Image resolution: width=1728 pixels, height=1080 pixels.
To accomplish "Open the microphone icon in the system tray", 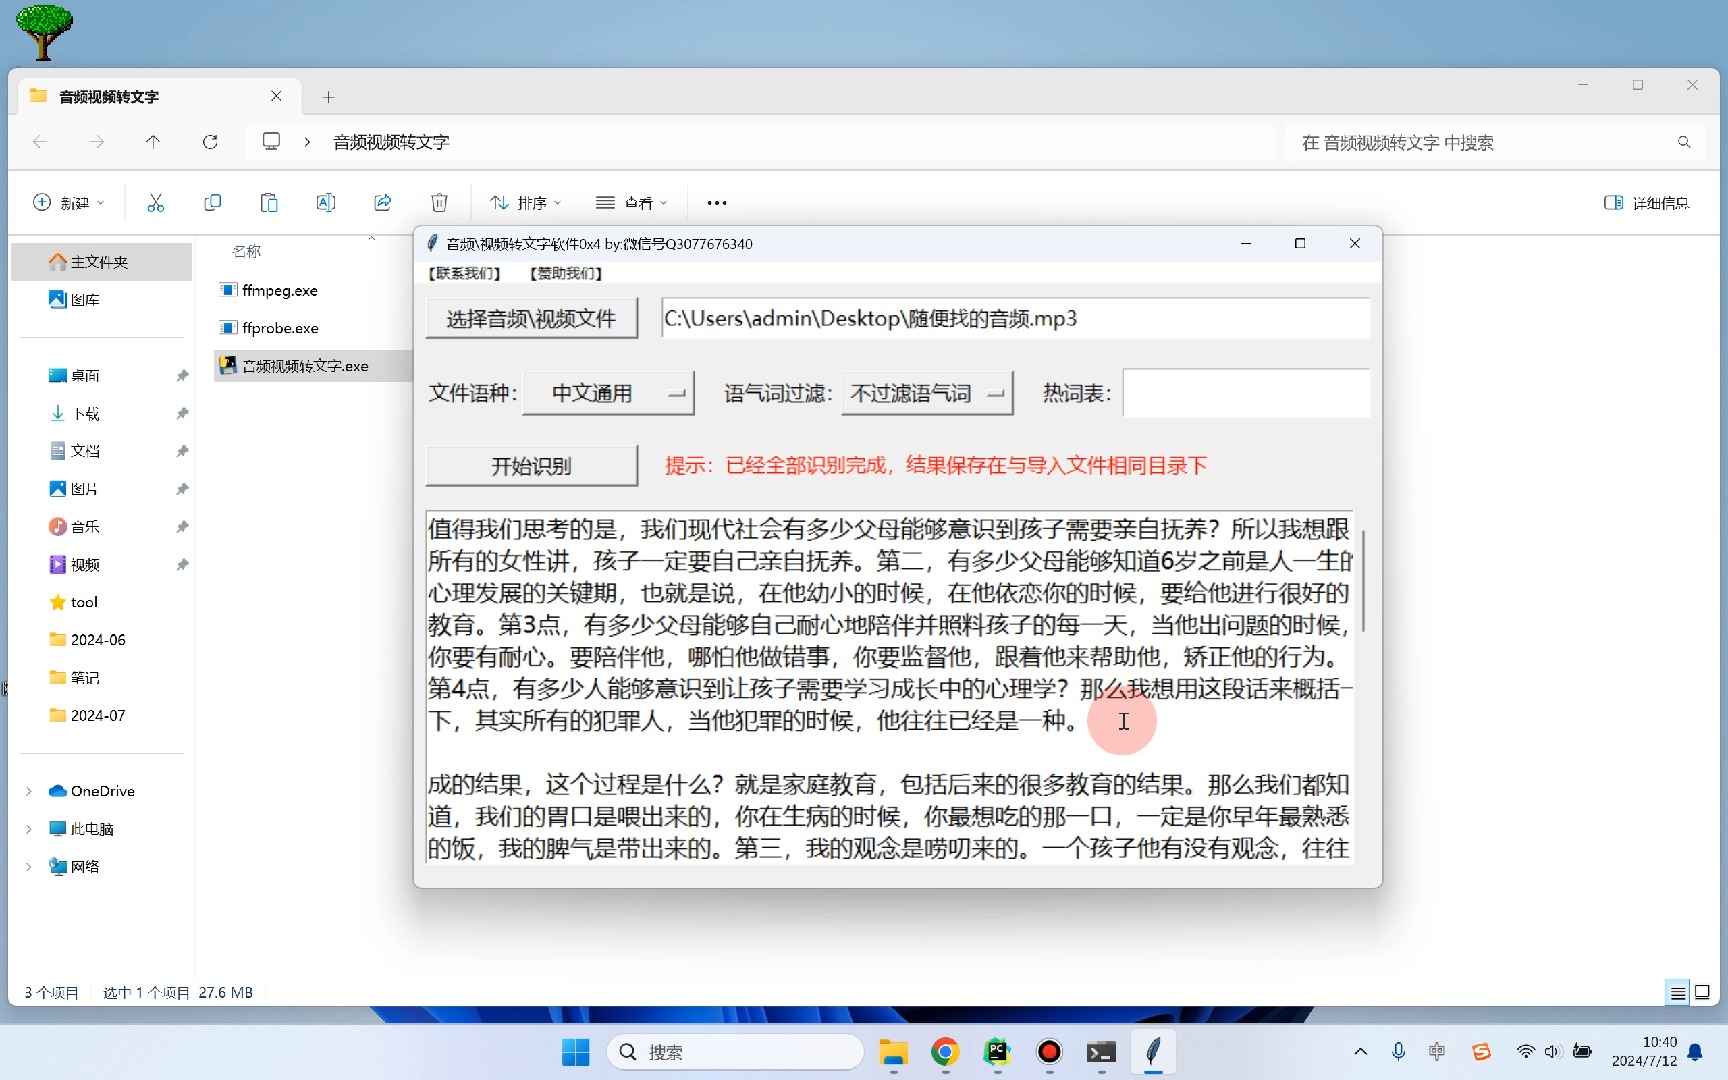I will (x=1398, y=1051).
